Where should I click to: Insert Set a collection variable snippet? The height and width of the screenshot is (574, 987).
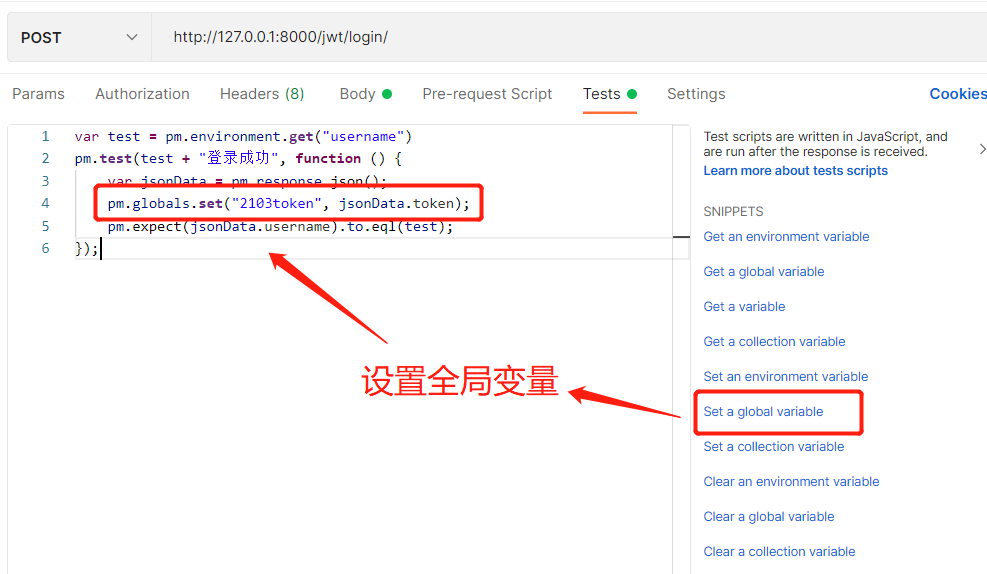coord(774,447)
